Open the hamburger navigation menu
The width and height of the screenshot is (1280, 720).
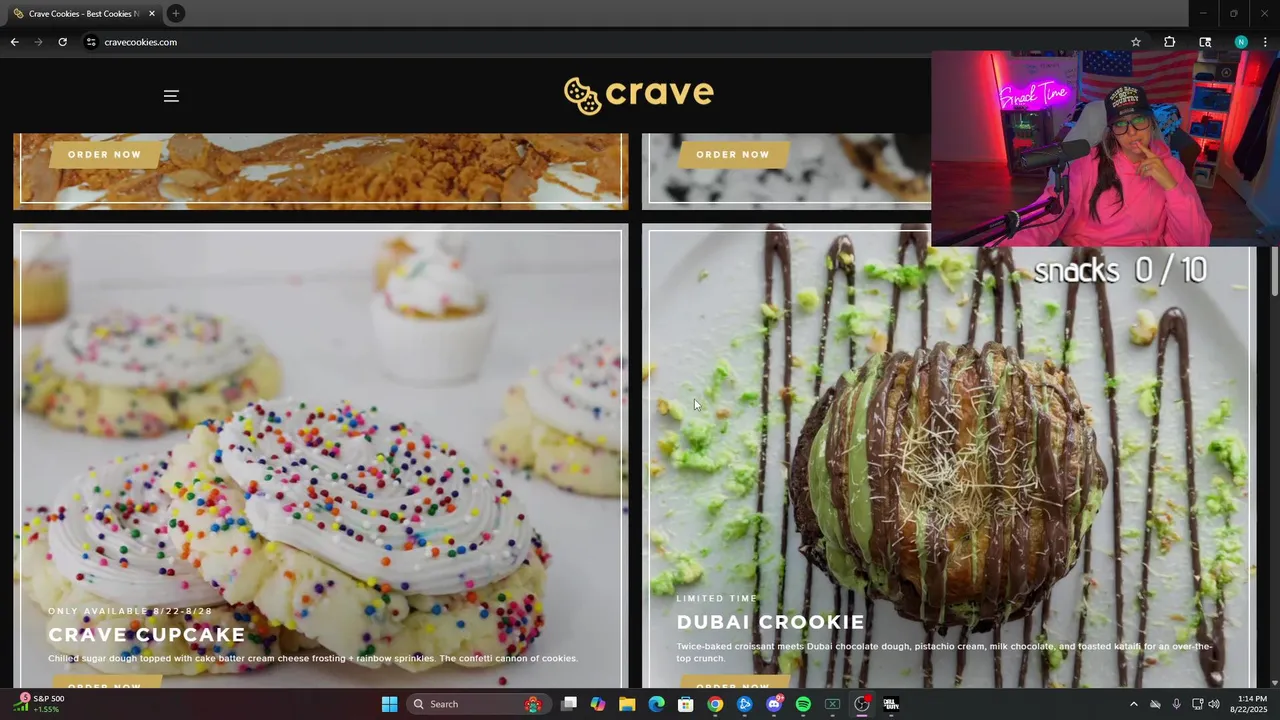tap(171, 96)
